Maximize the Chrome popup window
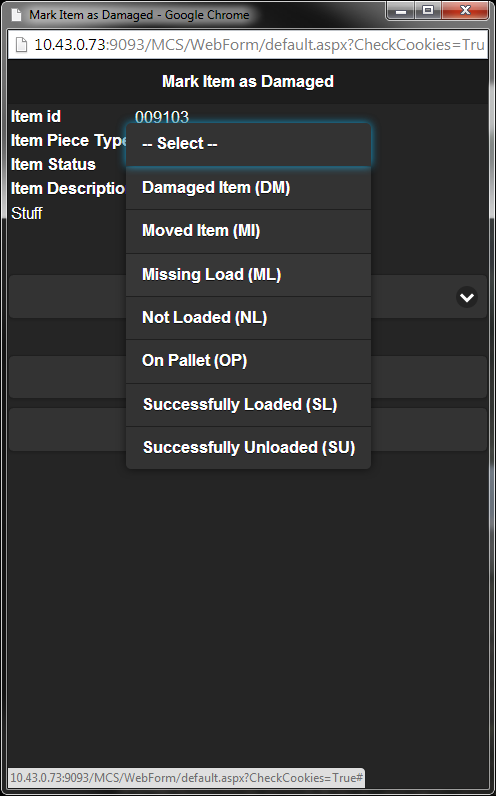 428,10
